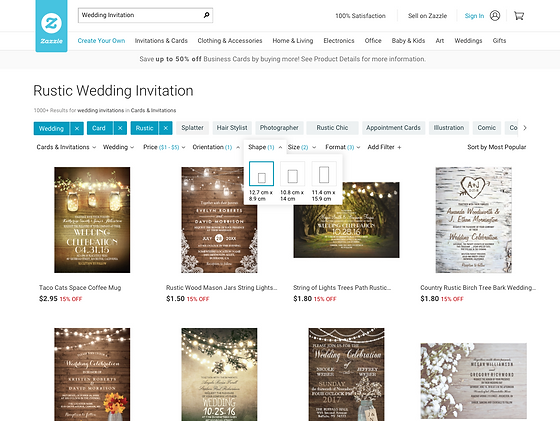Viewport: 560px width, 421px height.
Task: Open the trees path lights invitation thumbnail
Action: 346,220
